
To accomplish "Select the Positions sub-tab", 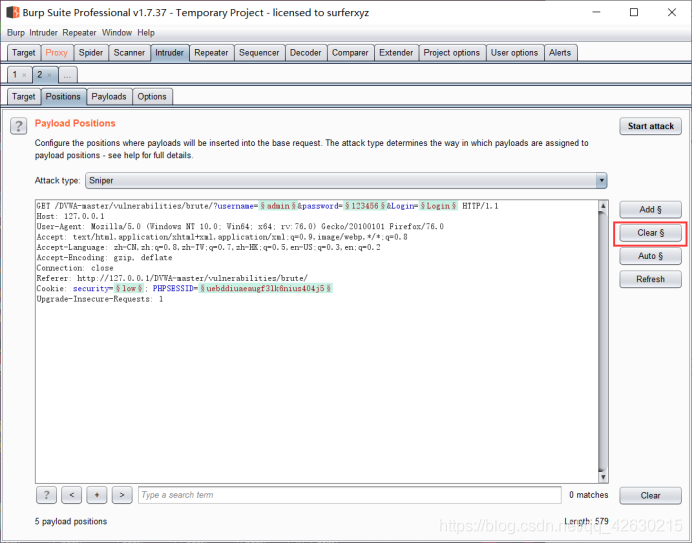I will [63, 97].
